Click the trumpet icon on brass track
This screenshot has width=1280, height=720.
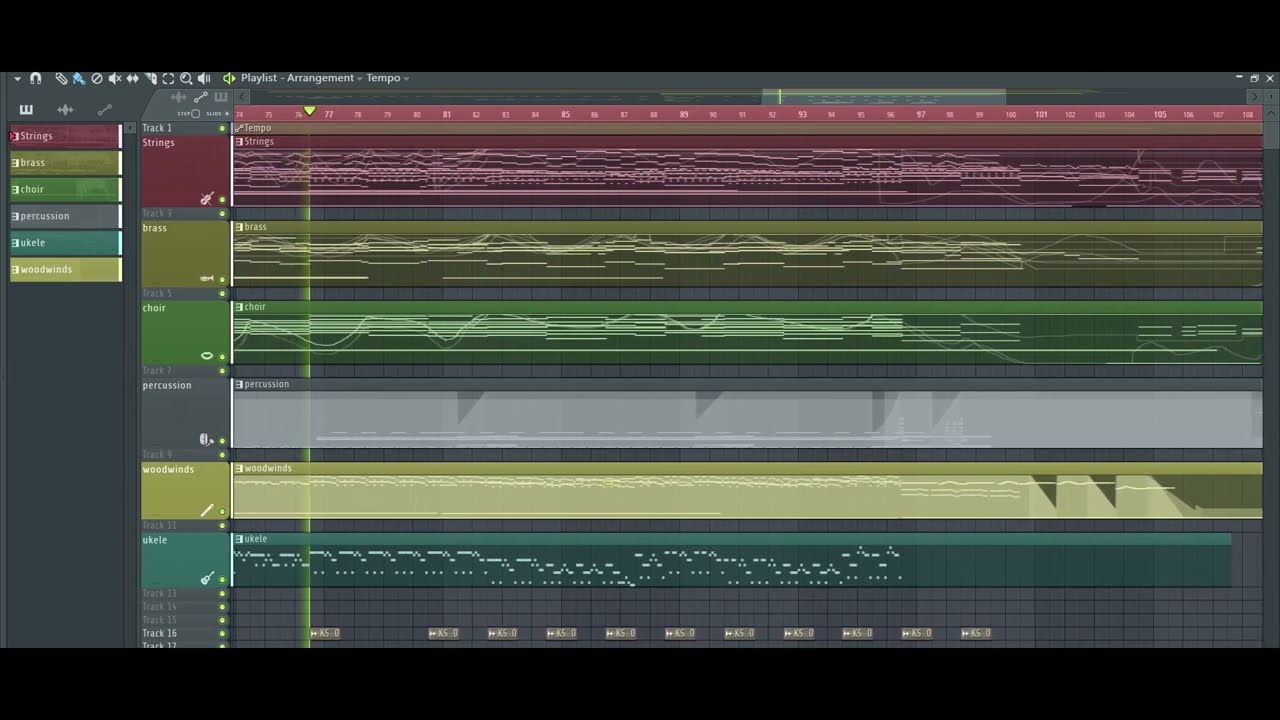(x=207, y=279)
